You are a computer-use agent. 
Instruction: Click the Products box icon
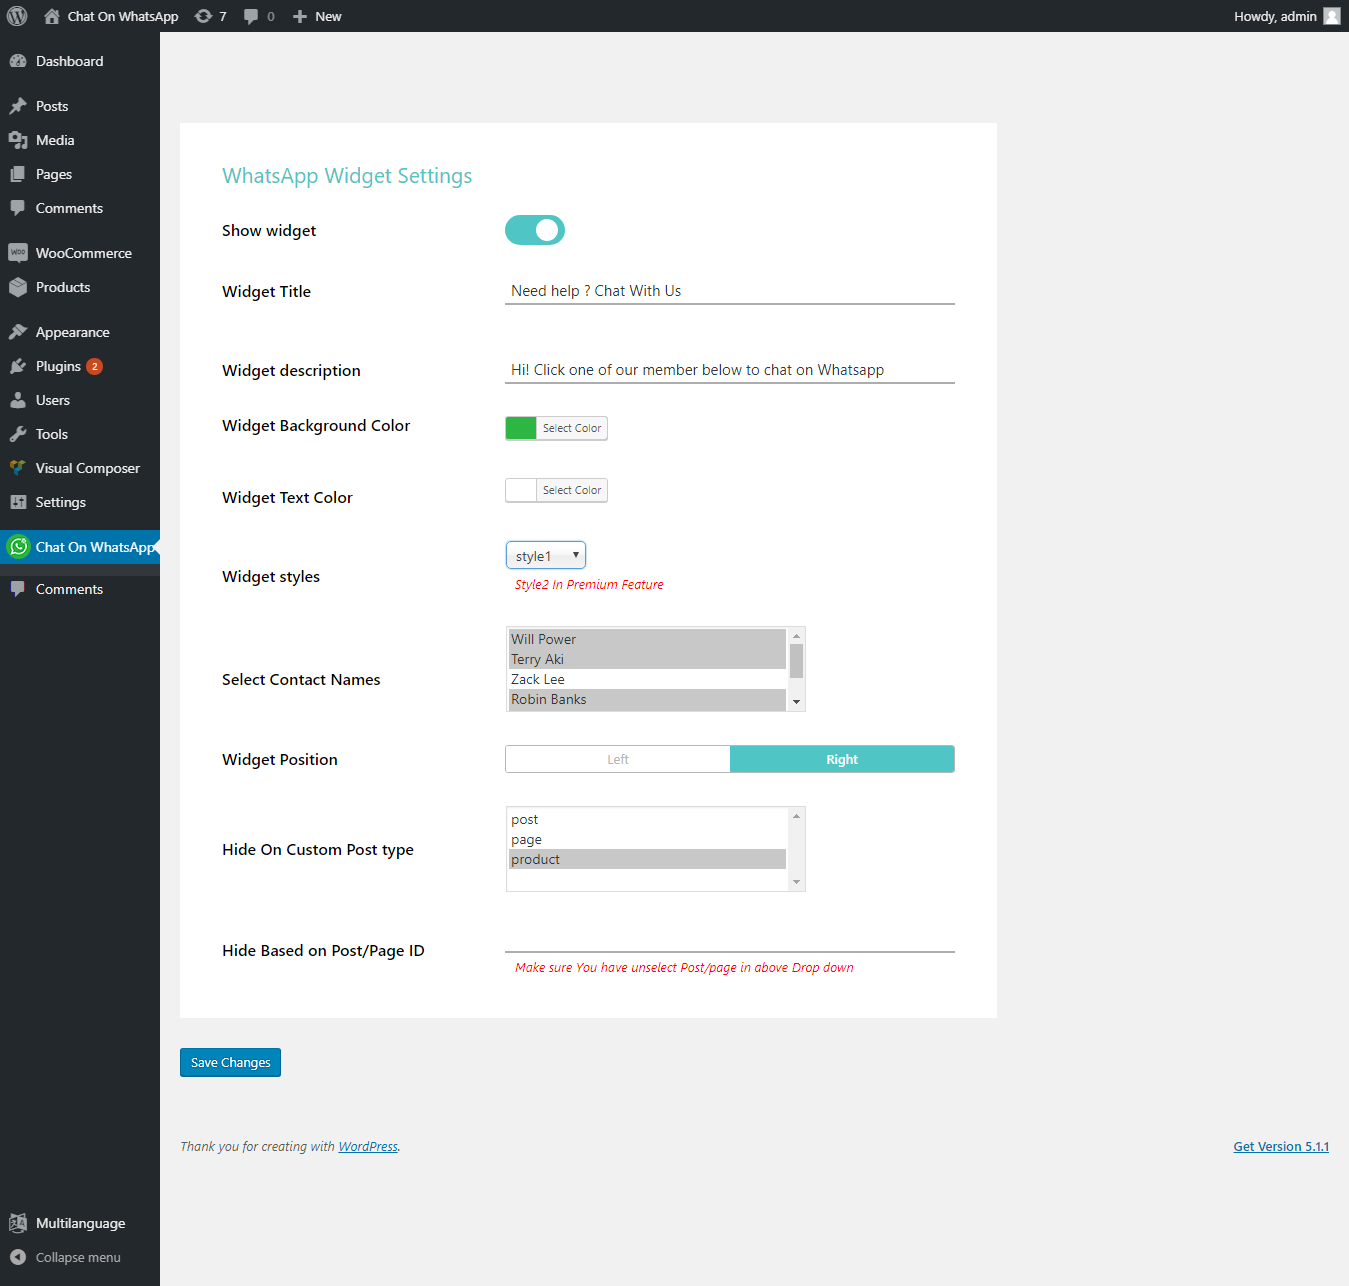coord(18,287)
